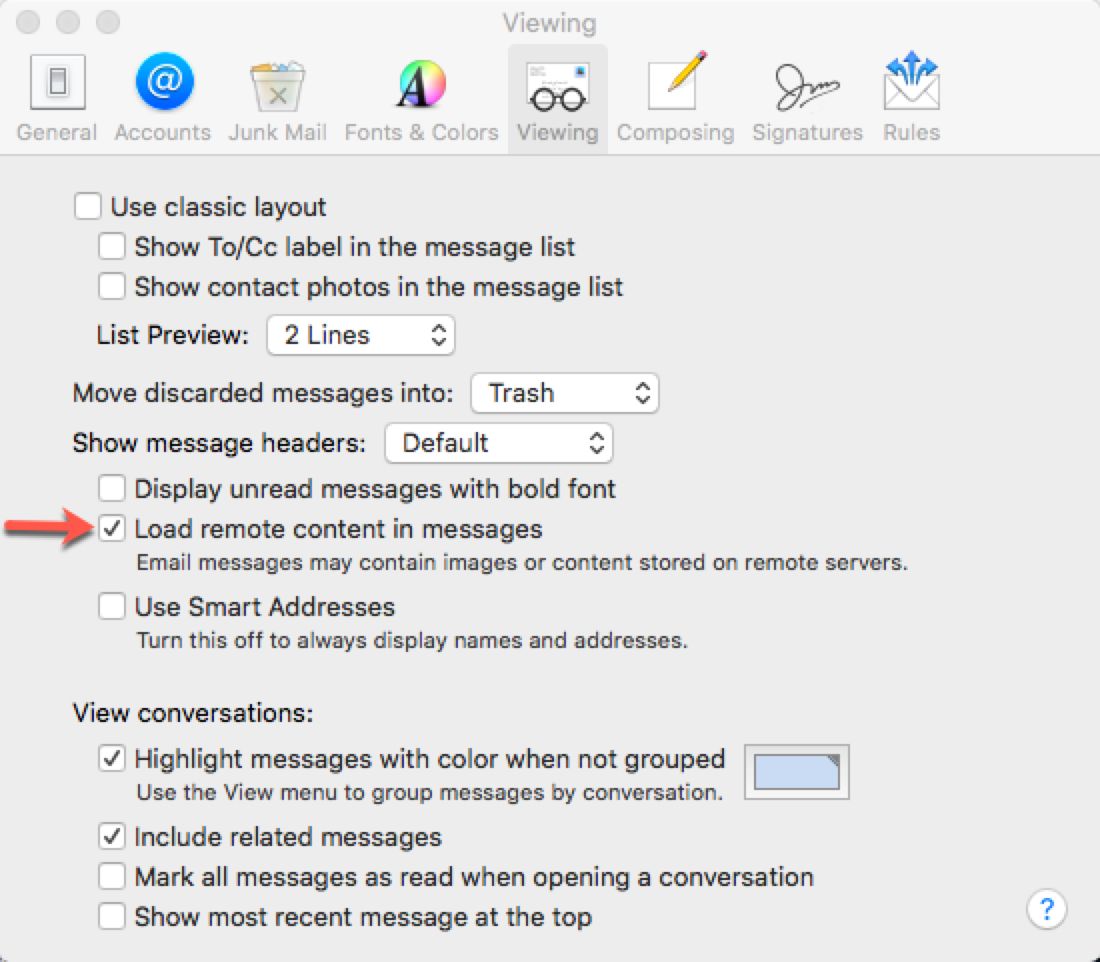Tick Show contact photos in message list
The image size is (1100, 962).
tap(112, 287)
